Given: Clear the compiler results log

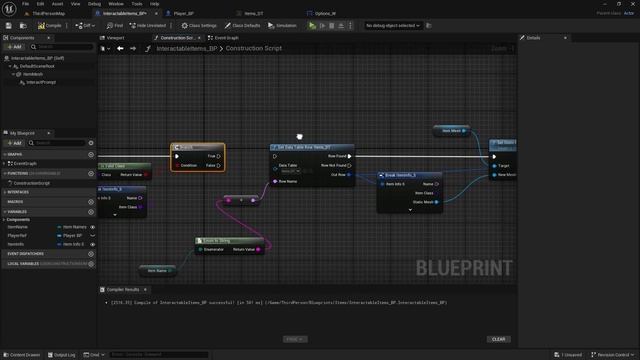Looking at the screenshot, I should 498,339.
